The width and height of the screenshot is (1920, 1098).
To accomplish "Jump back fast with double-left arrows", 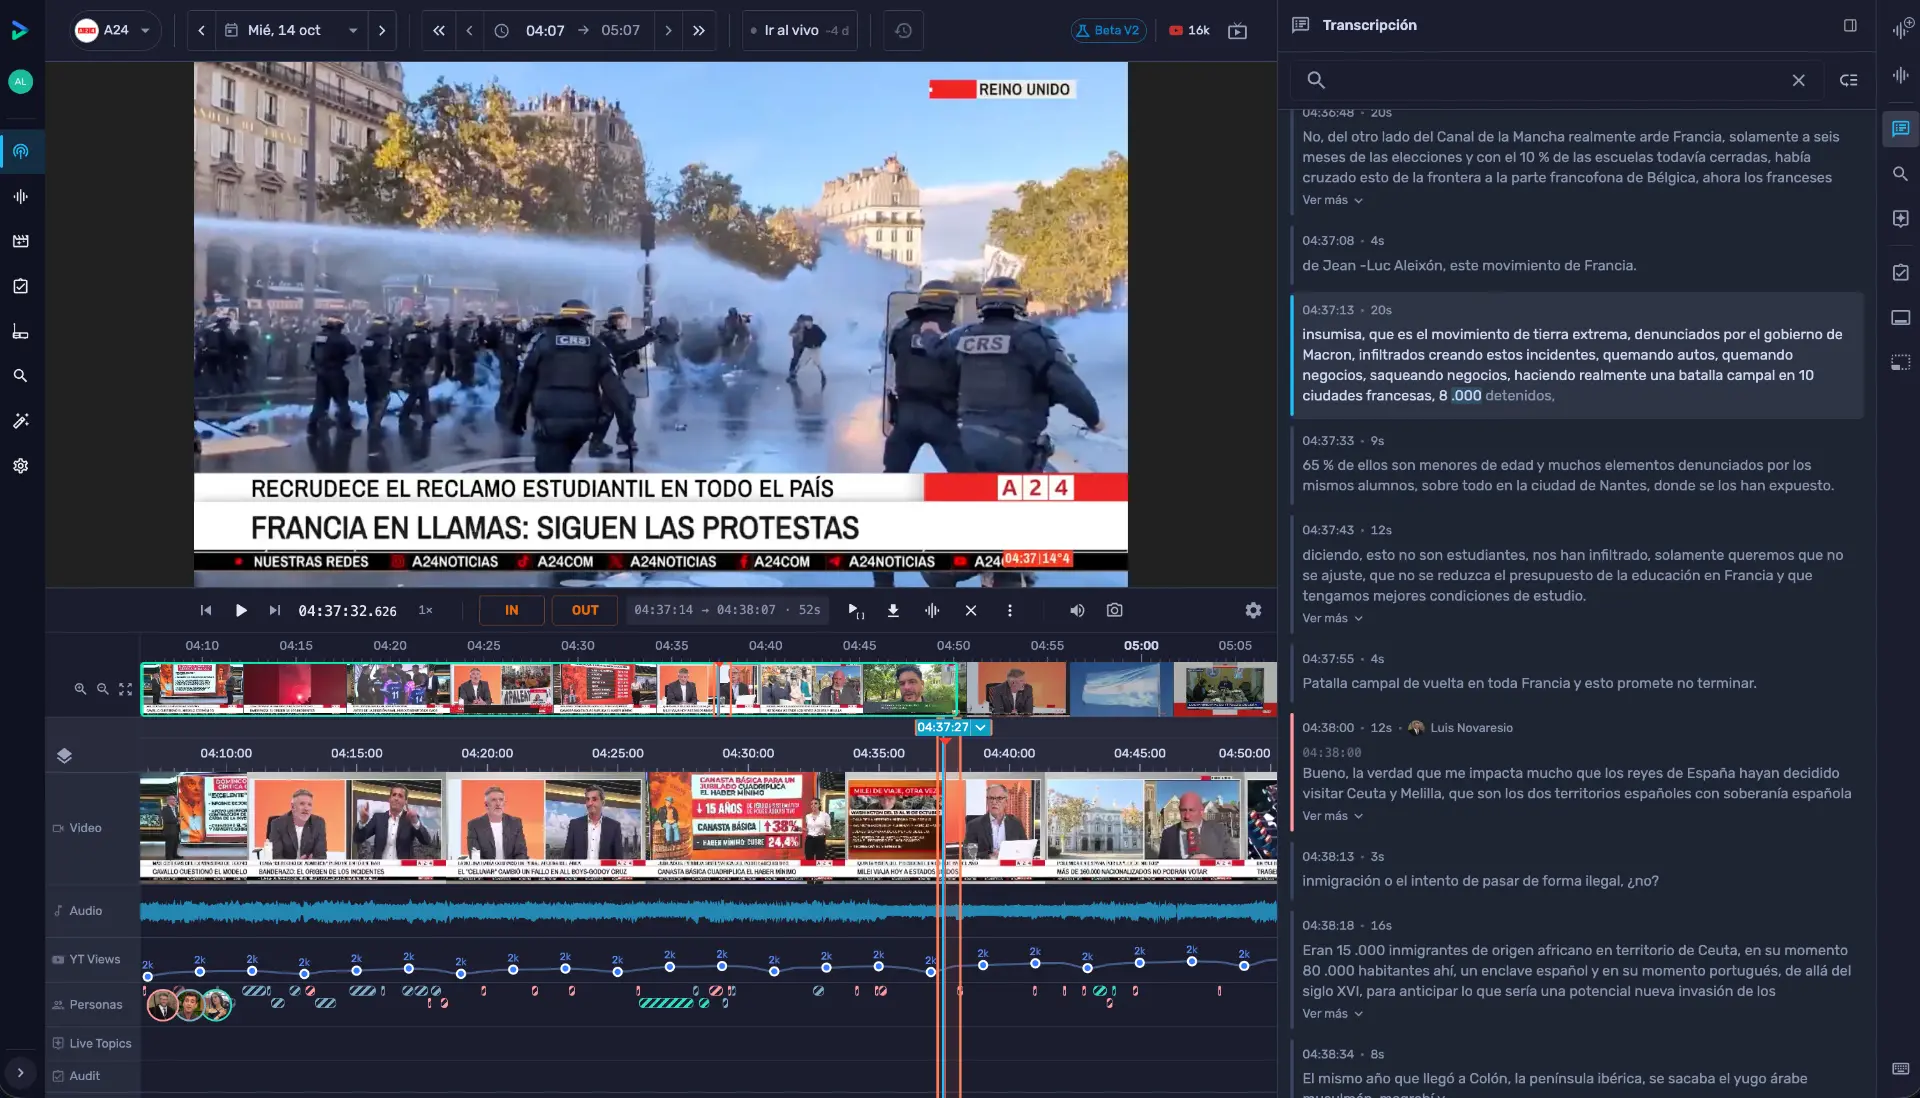I will [438, 30].
